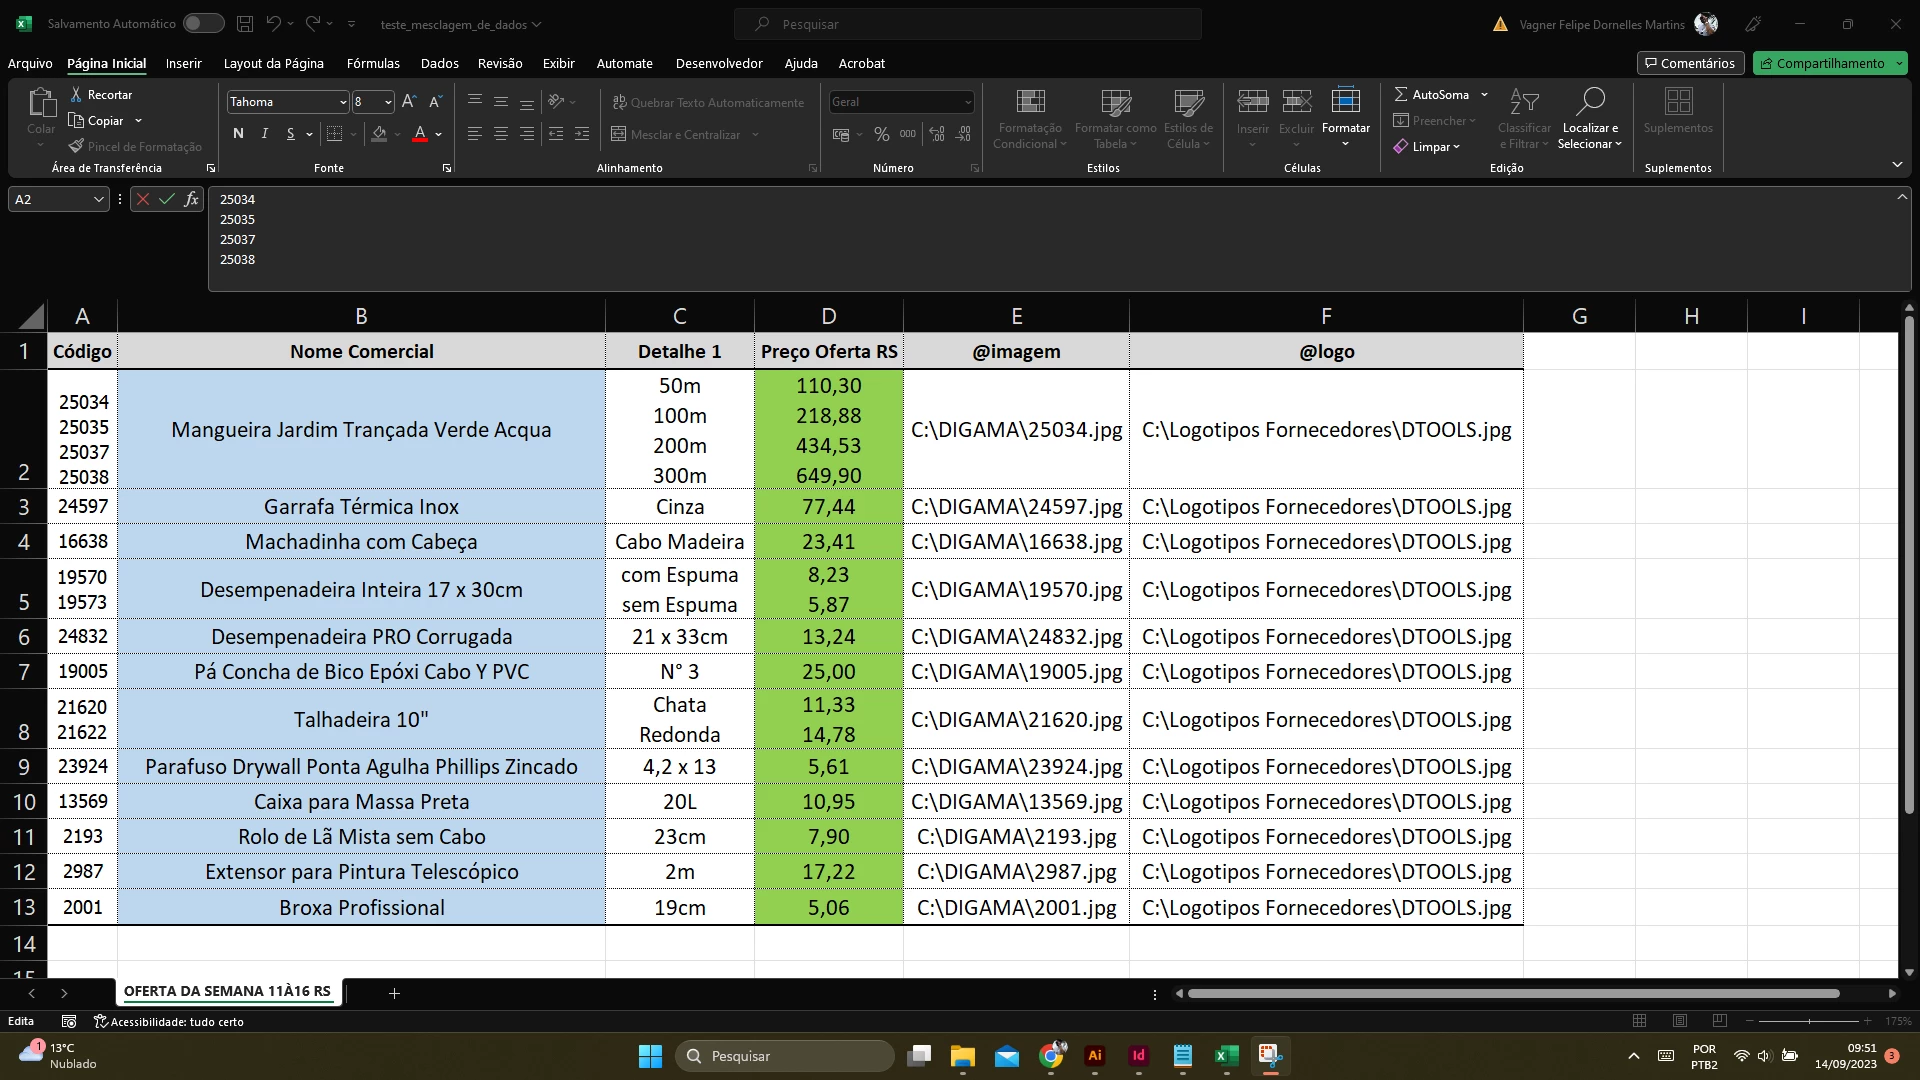1920x1080 pixels.
Task: Switch to the Dados tab
Action: (439, 63)
